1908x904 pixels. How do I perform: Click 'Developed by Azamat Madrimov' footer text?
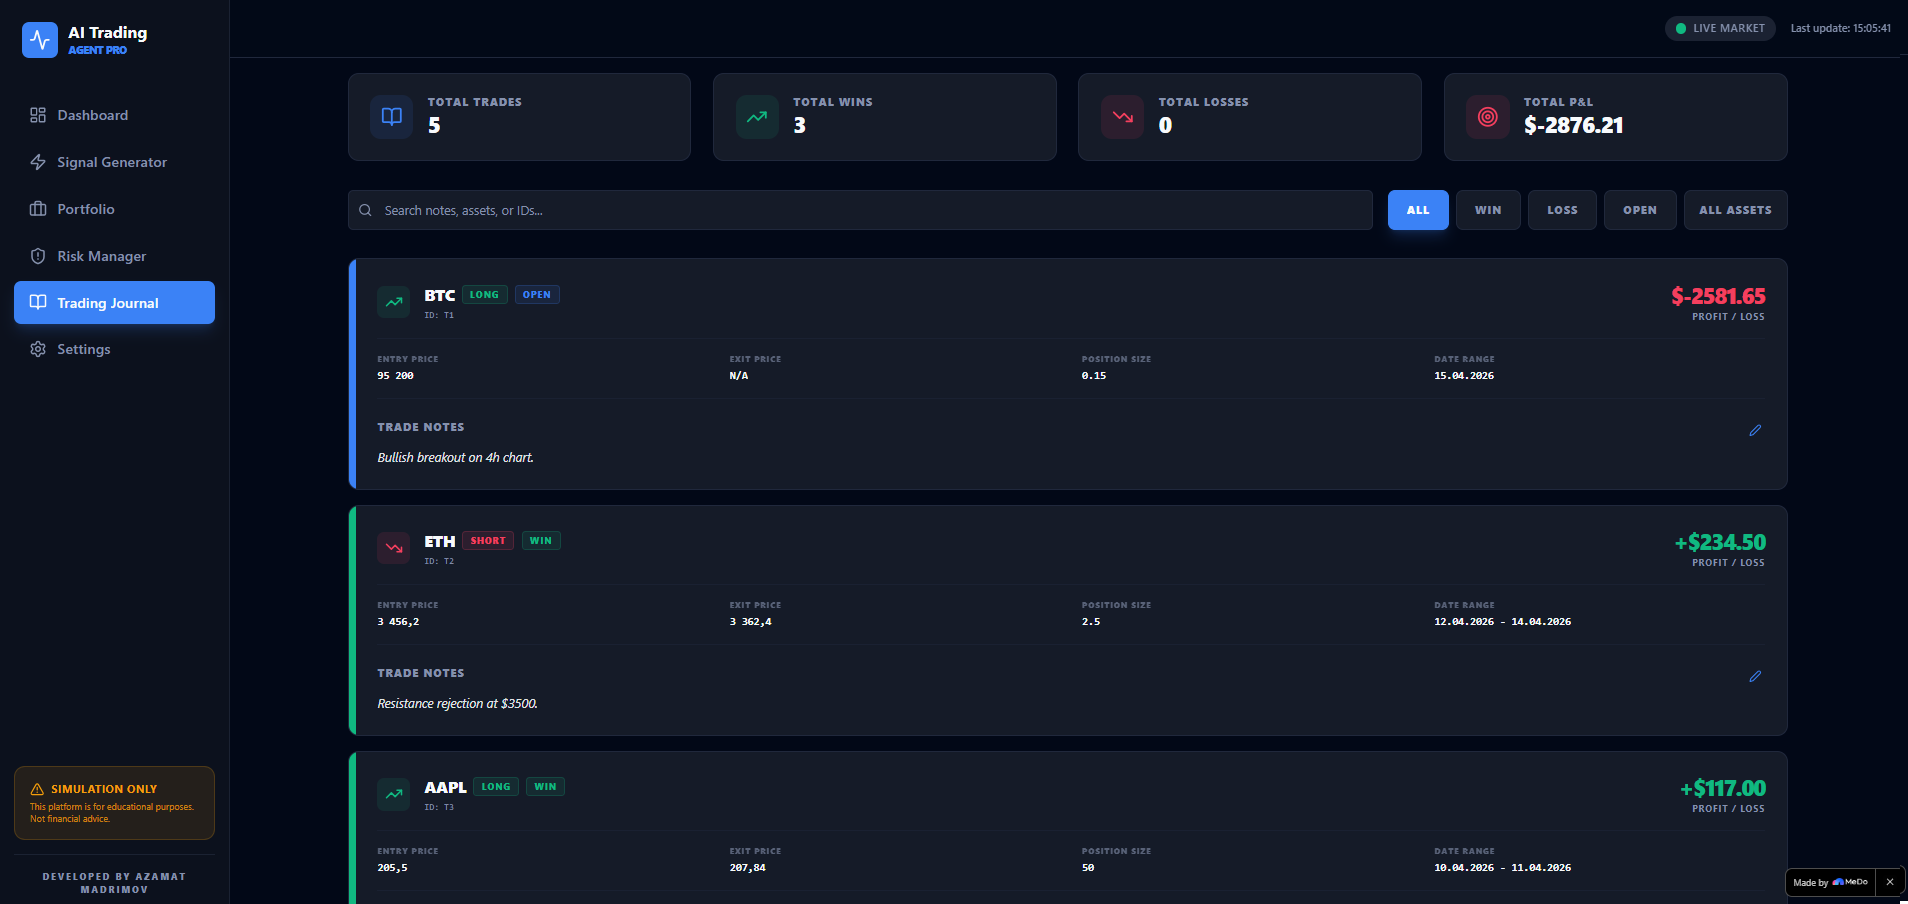[114, 883]
